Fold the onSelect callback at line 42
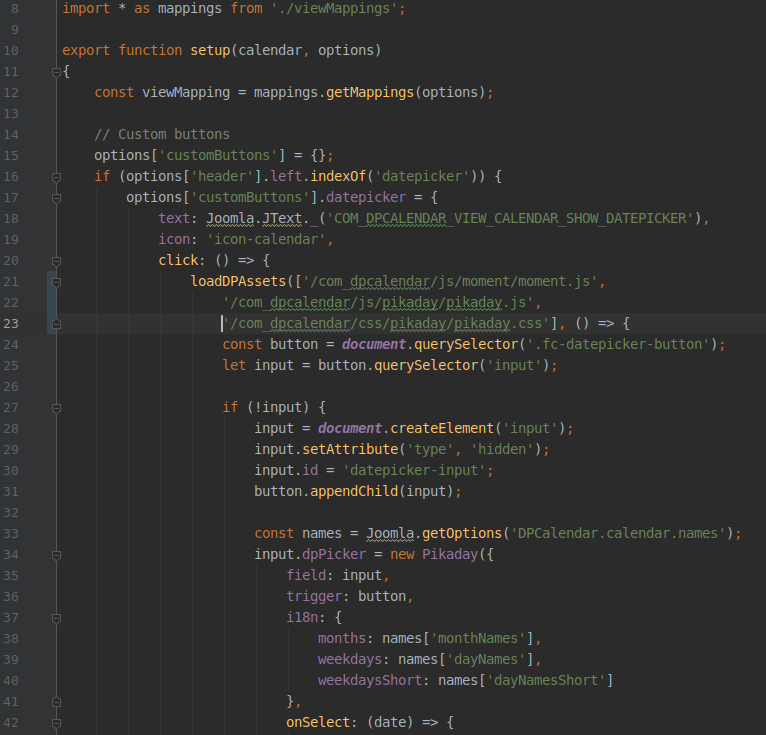The height and width of the screenshot is (735, 766). [56, 722]
